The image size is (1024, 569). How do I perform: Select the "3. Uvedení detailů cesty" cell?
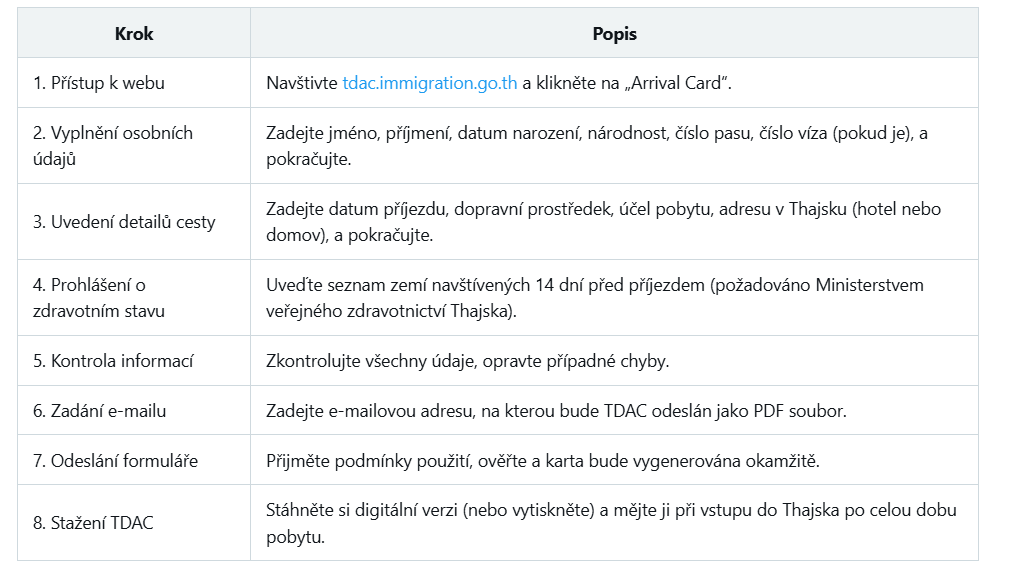[x=124, y=222]
